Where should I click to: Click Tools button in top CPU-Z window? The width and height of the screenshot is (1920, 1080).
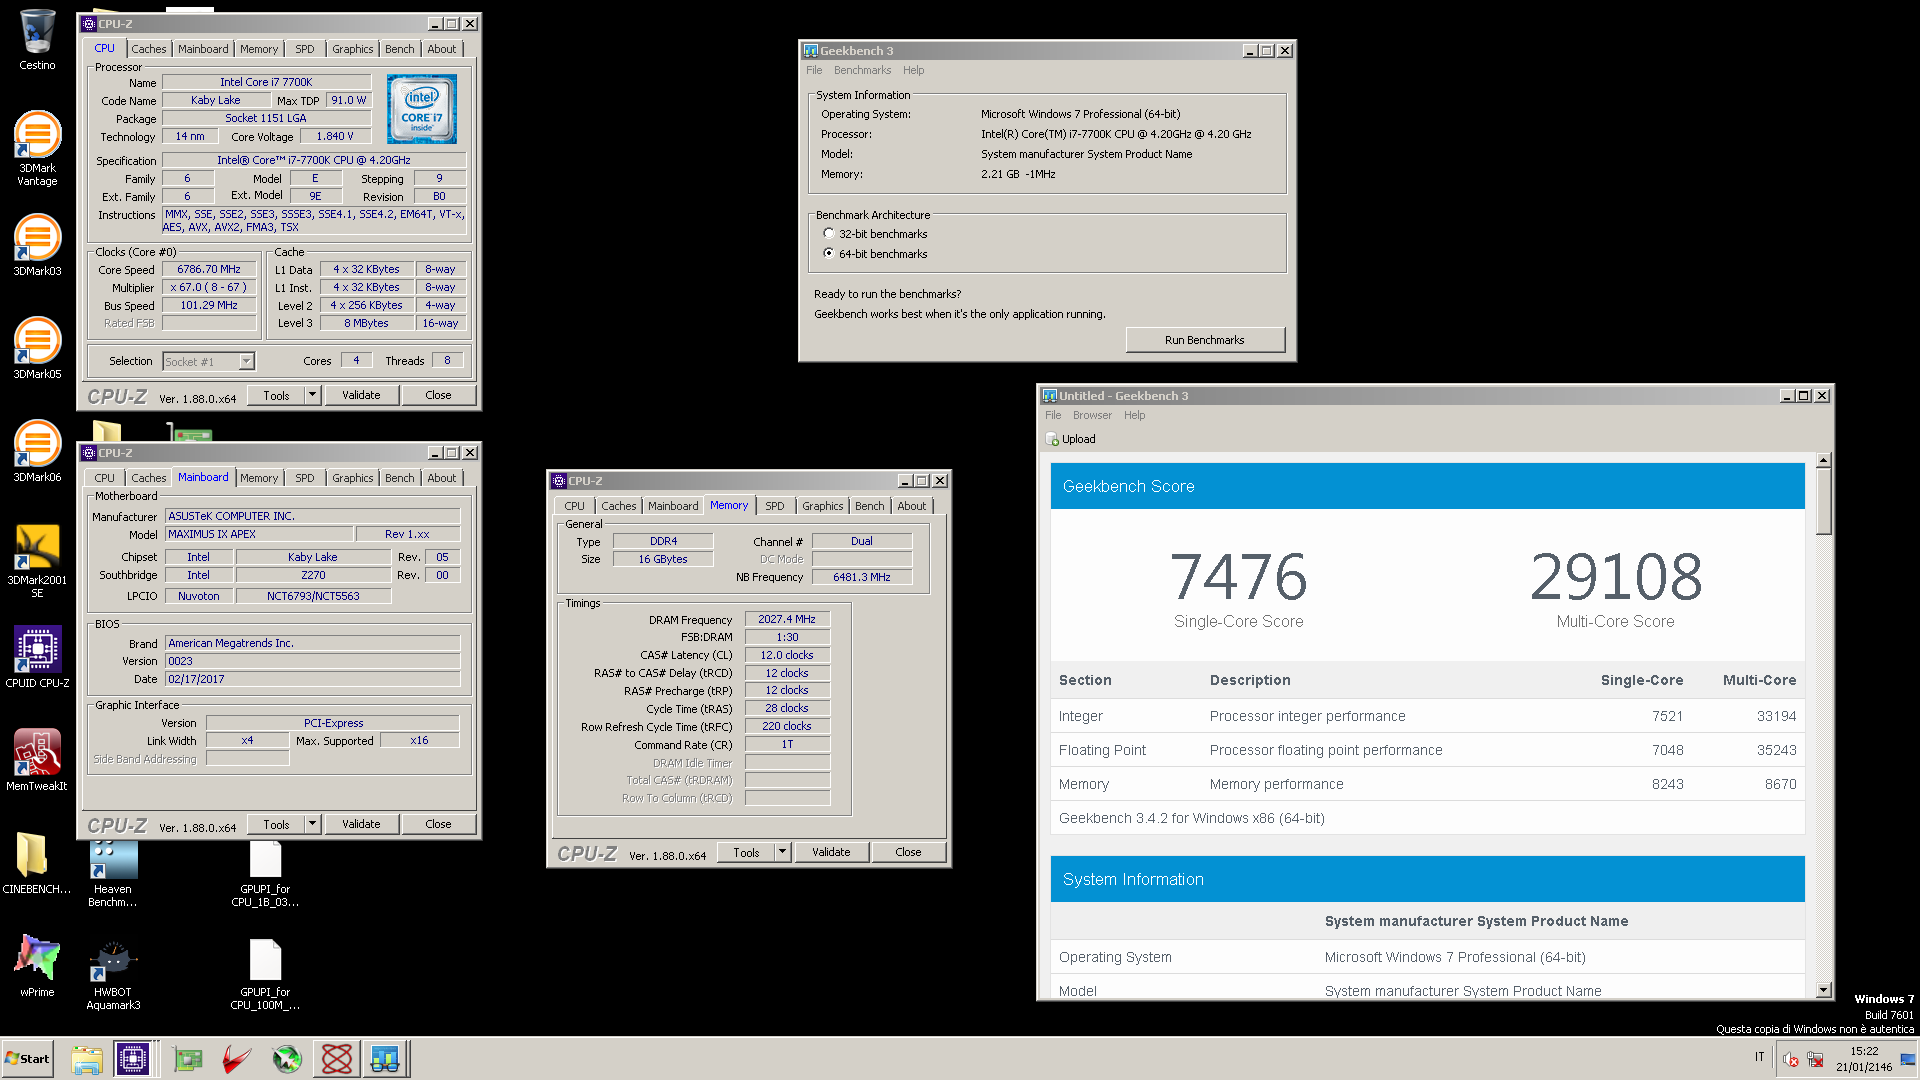[x=276, y=395]
